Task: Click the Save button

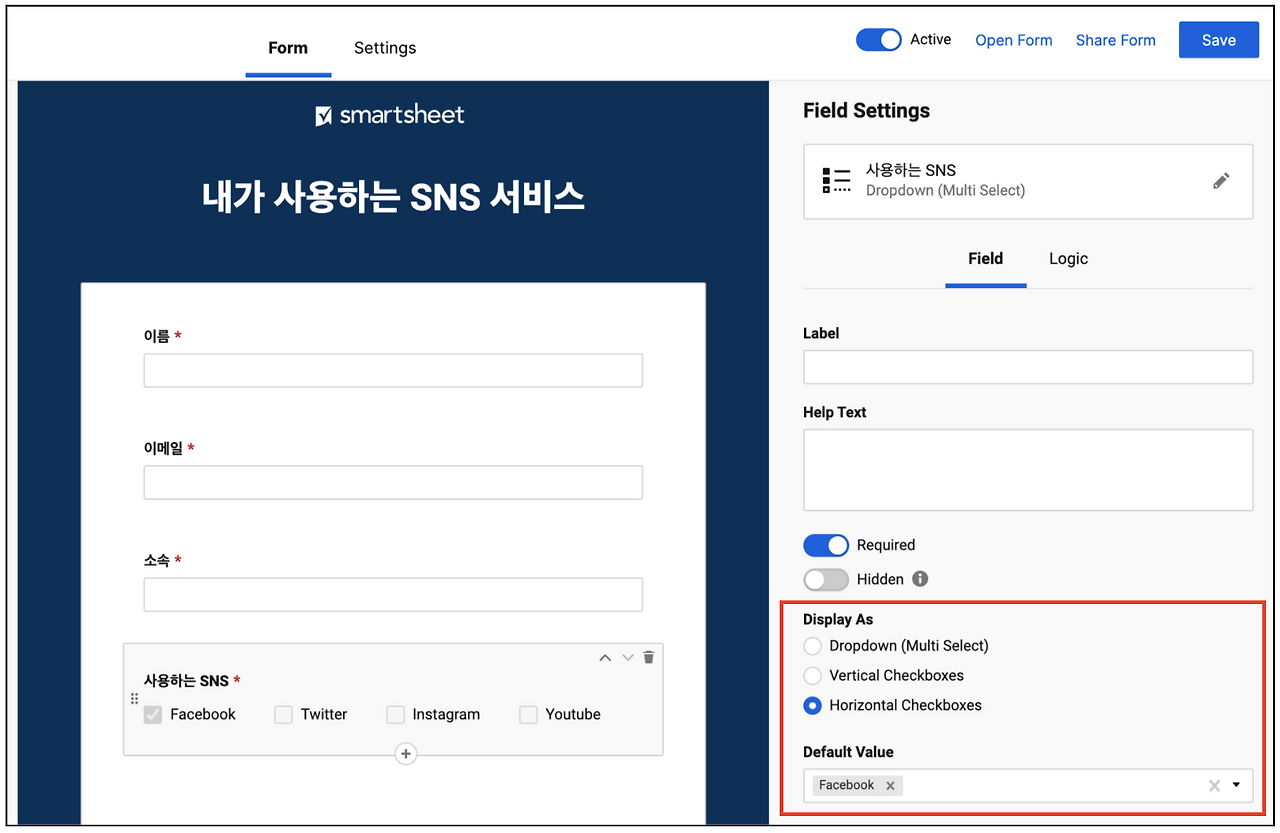Action: coord(1219,40)
